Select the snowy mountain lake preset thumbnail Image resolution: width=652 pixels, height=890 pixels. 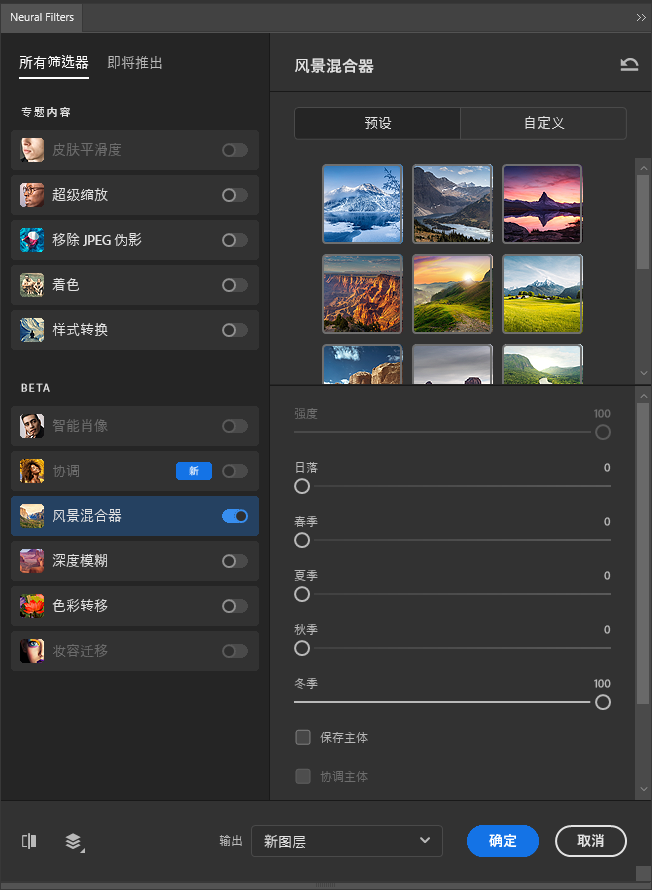click(362, 204)
